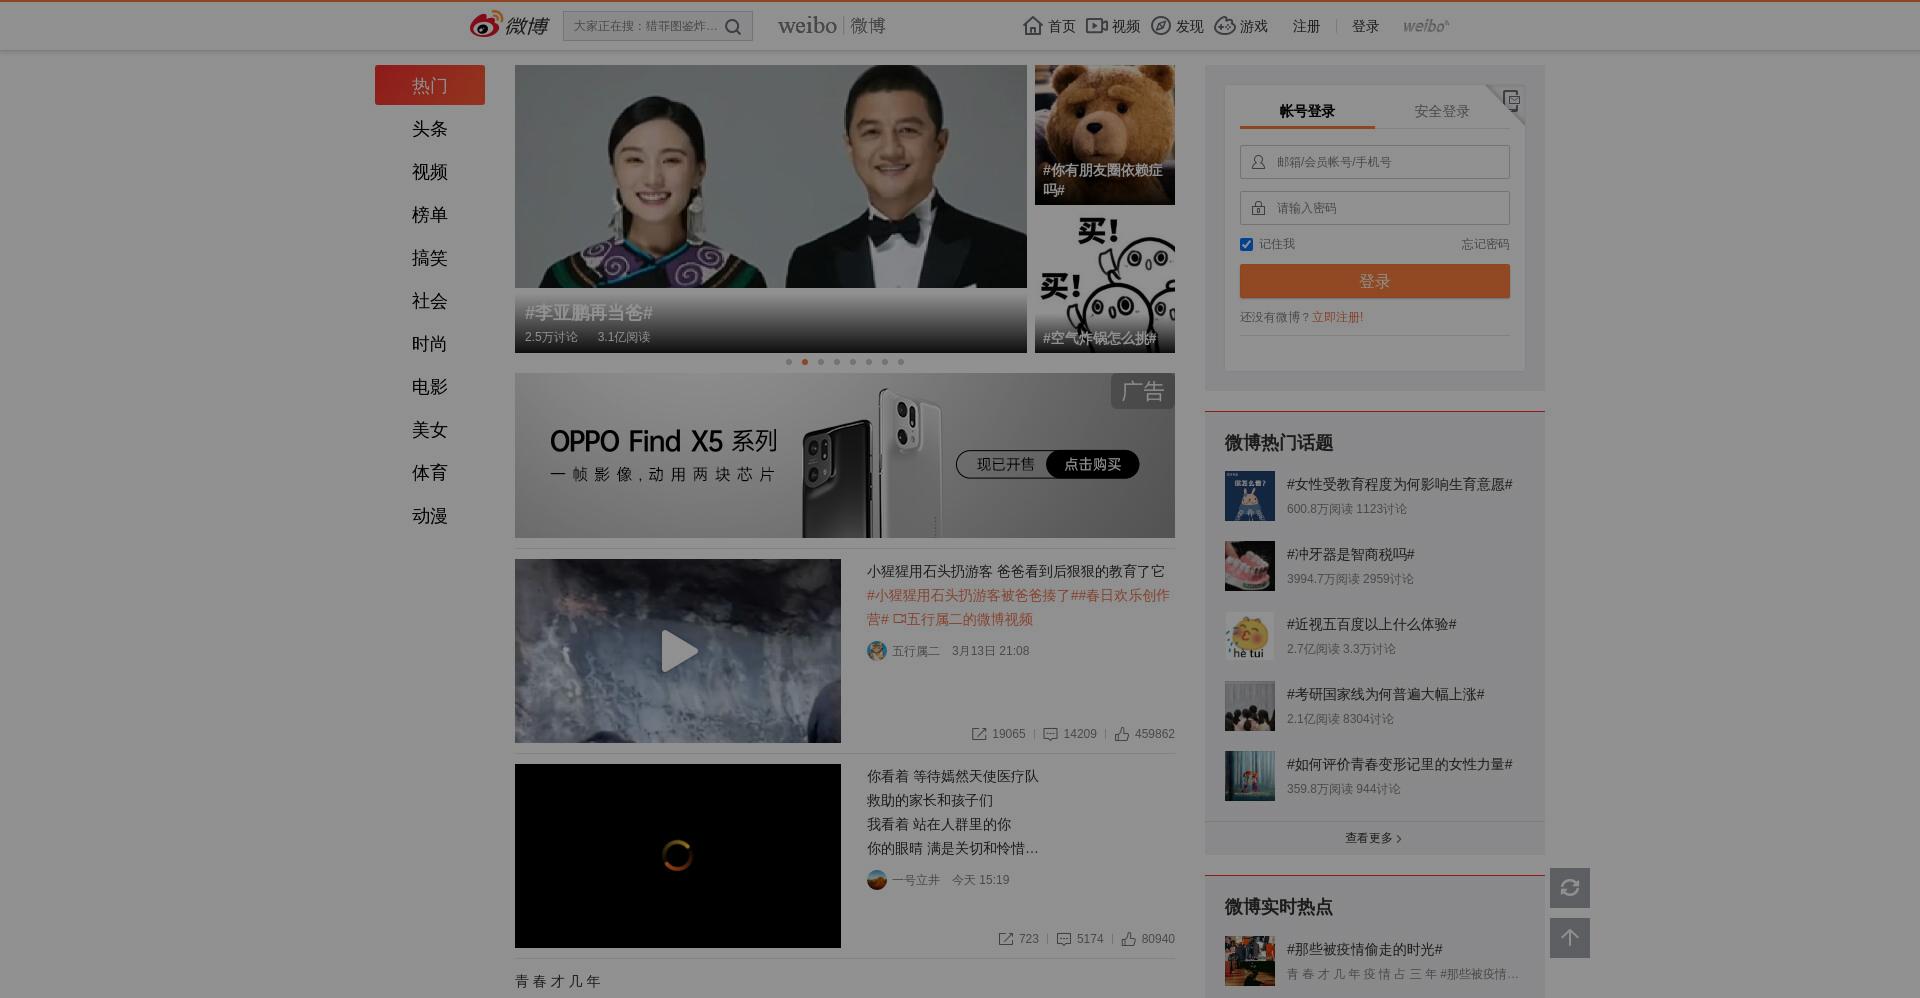This screenshot has height=998, width=1920.
Task: Switch to QR code login corner icon
Action: pos(1511,99)
